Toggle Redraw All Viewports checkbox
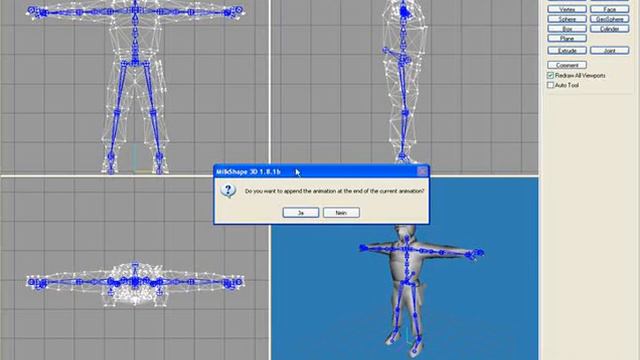640x360 pixels. tap(550, 76)
